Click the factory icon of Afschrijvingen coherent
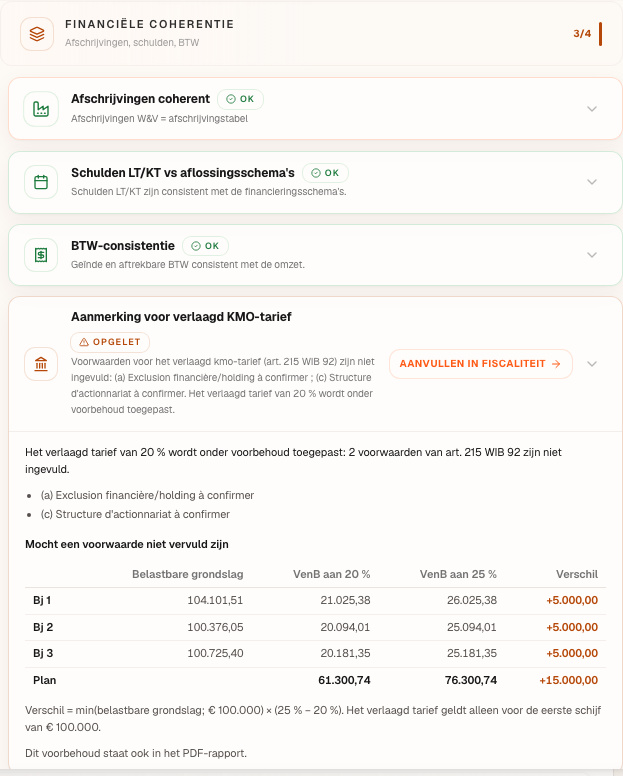This screenshot has width=623, height=776. pos(41,109)
